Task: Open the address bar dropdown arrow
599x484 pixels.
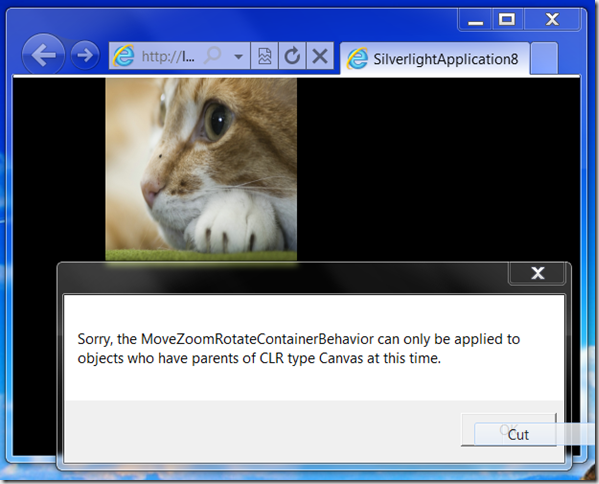Action: point(239,57)
